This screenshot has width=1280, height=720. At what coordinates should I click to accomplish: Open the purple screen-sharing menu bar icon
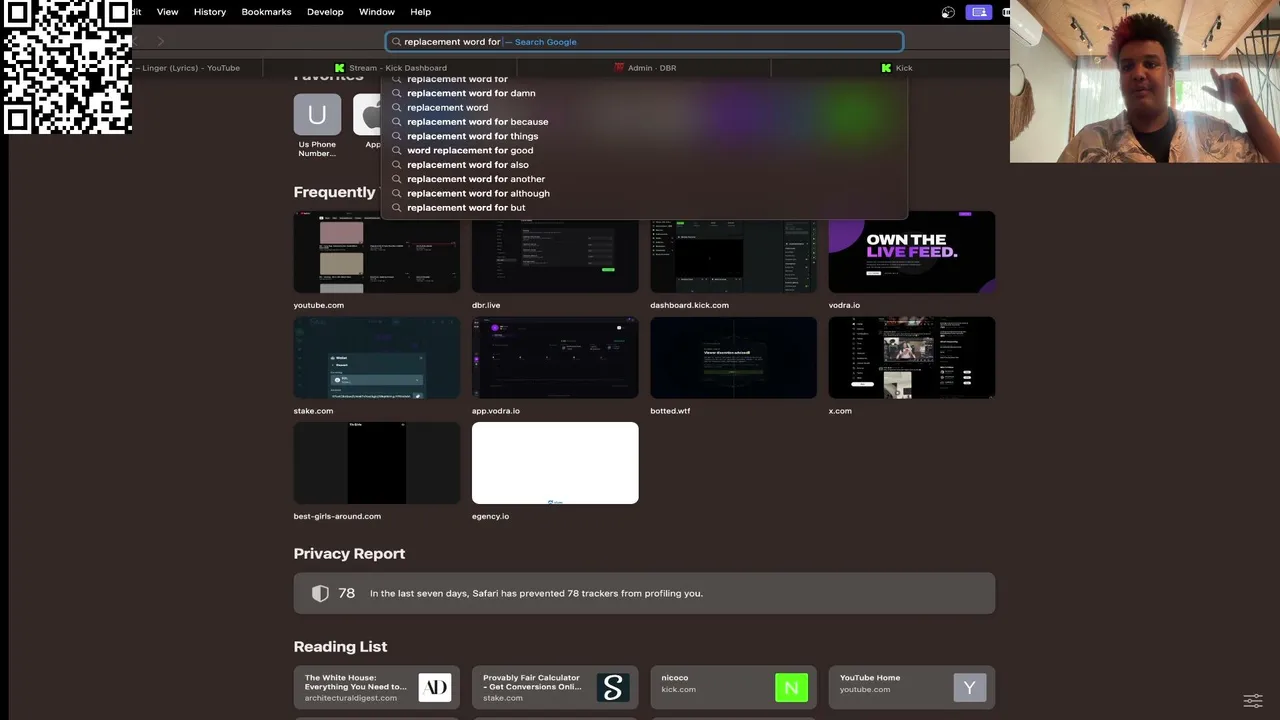pos(979,12)
